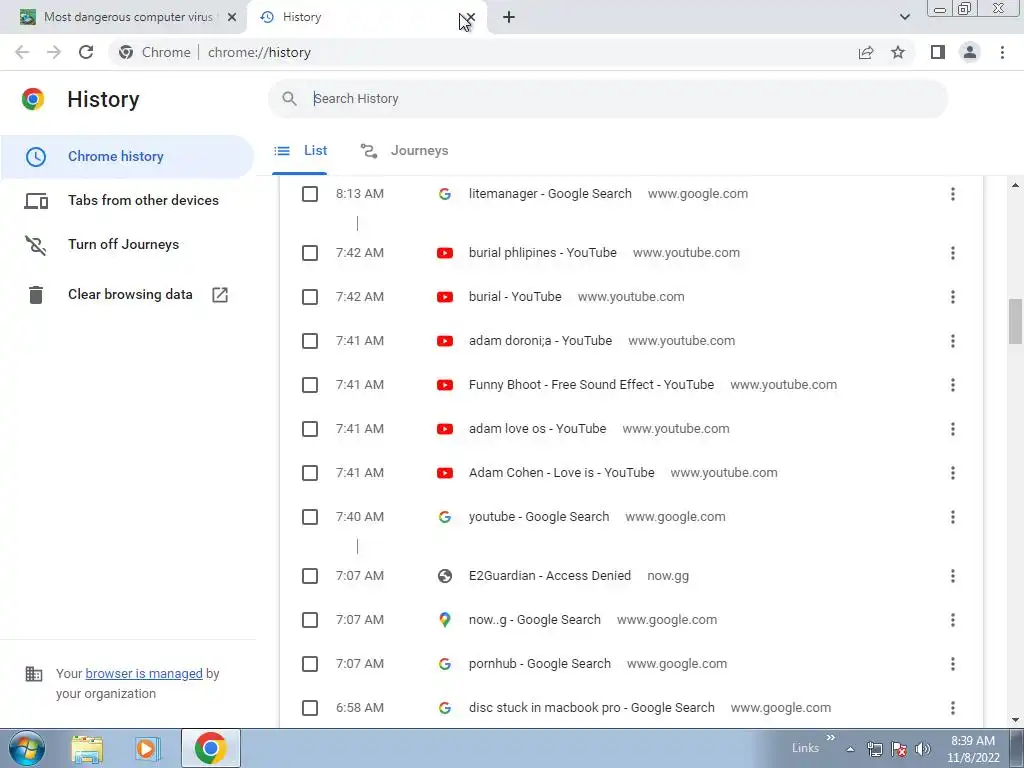Click the Google favicon for litemanager search

coord(445,194)
